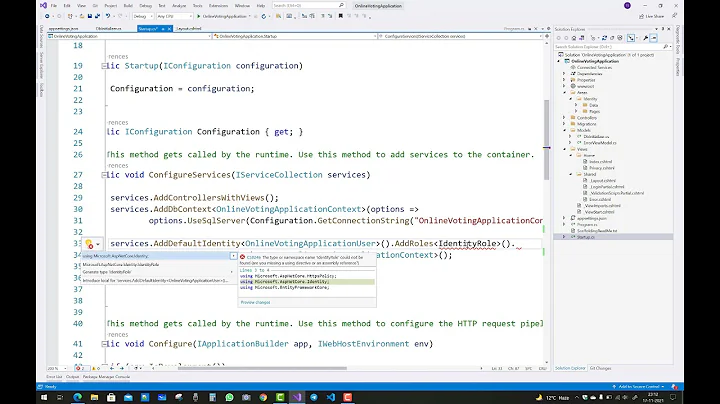Screen dimensions: 720x404
Task: Open Visual Studio Code from the taskbar
Action: tap(331, 397)
